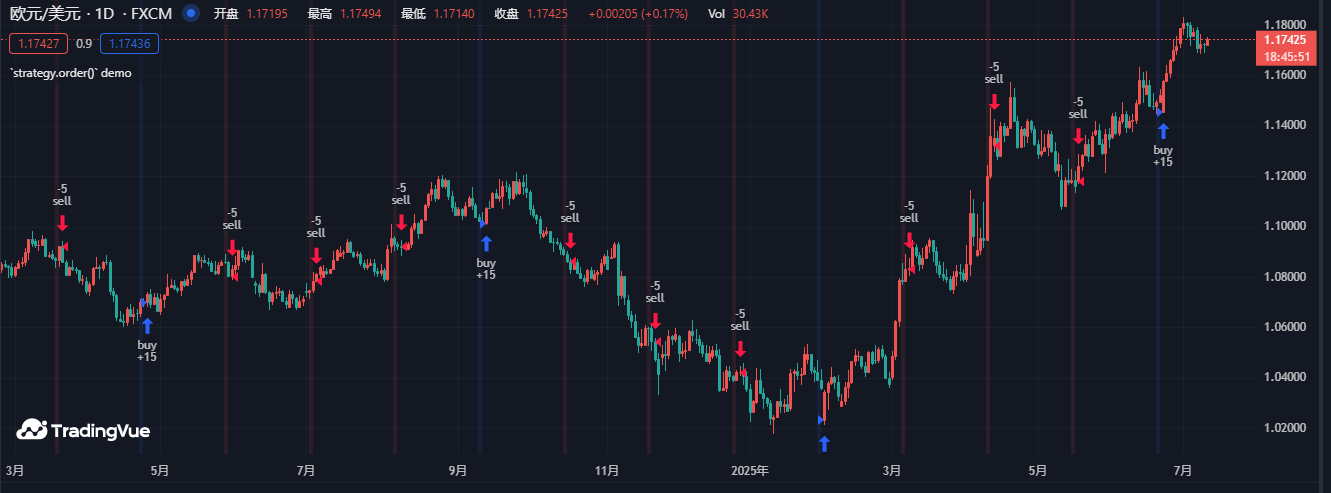1331x493 pixels.
Task: Click the 2025年 label on the time axis
Action: click(x=750, y=470)
